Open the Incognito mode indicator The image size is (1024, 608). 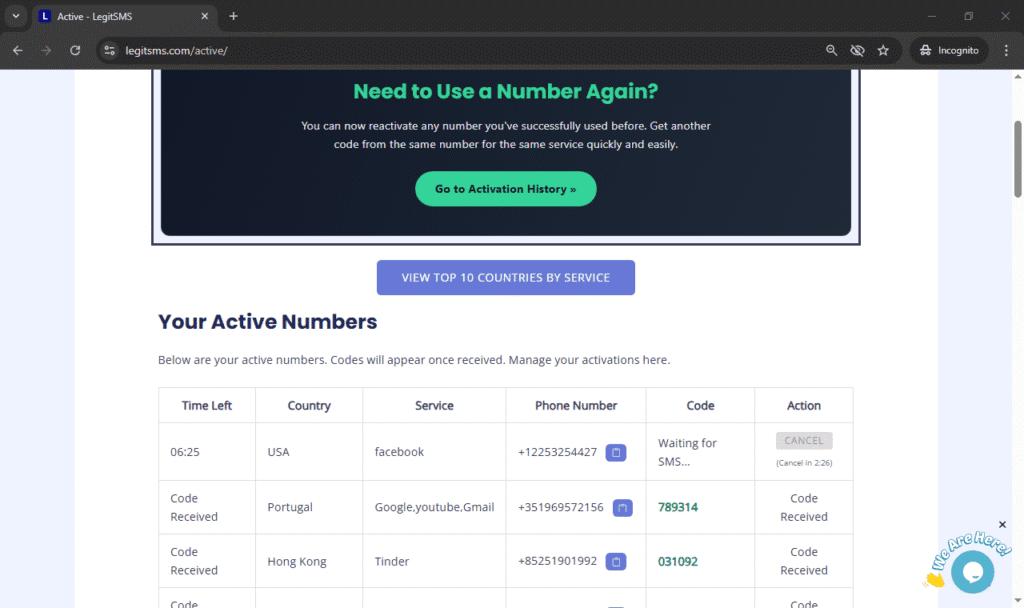948,50
